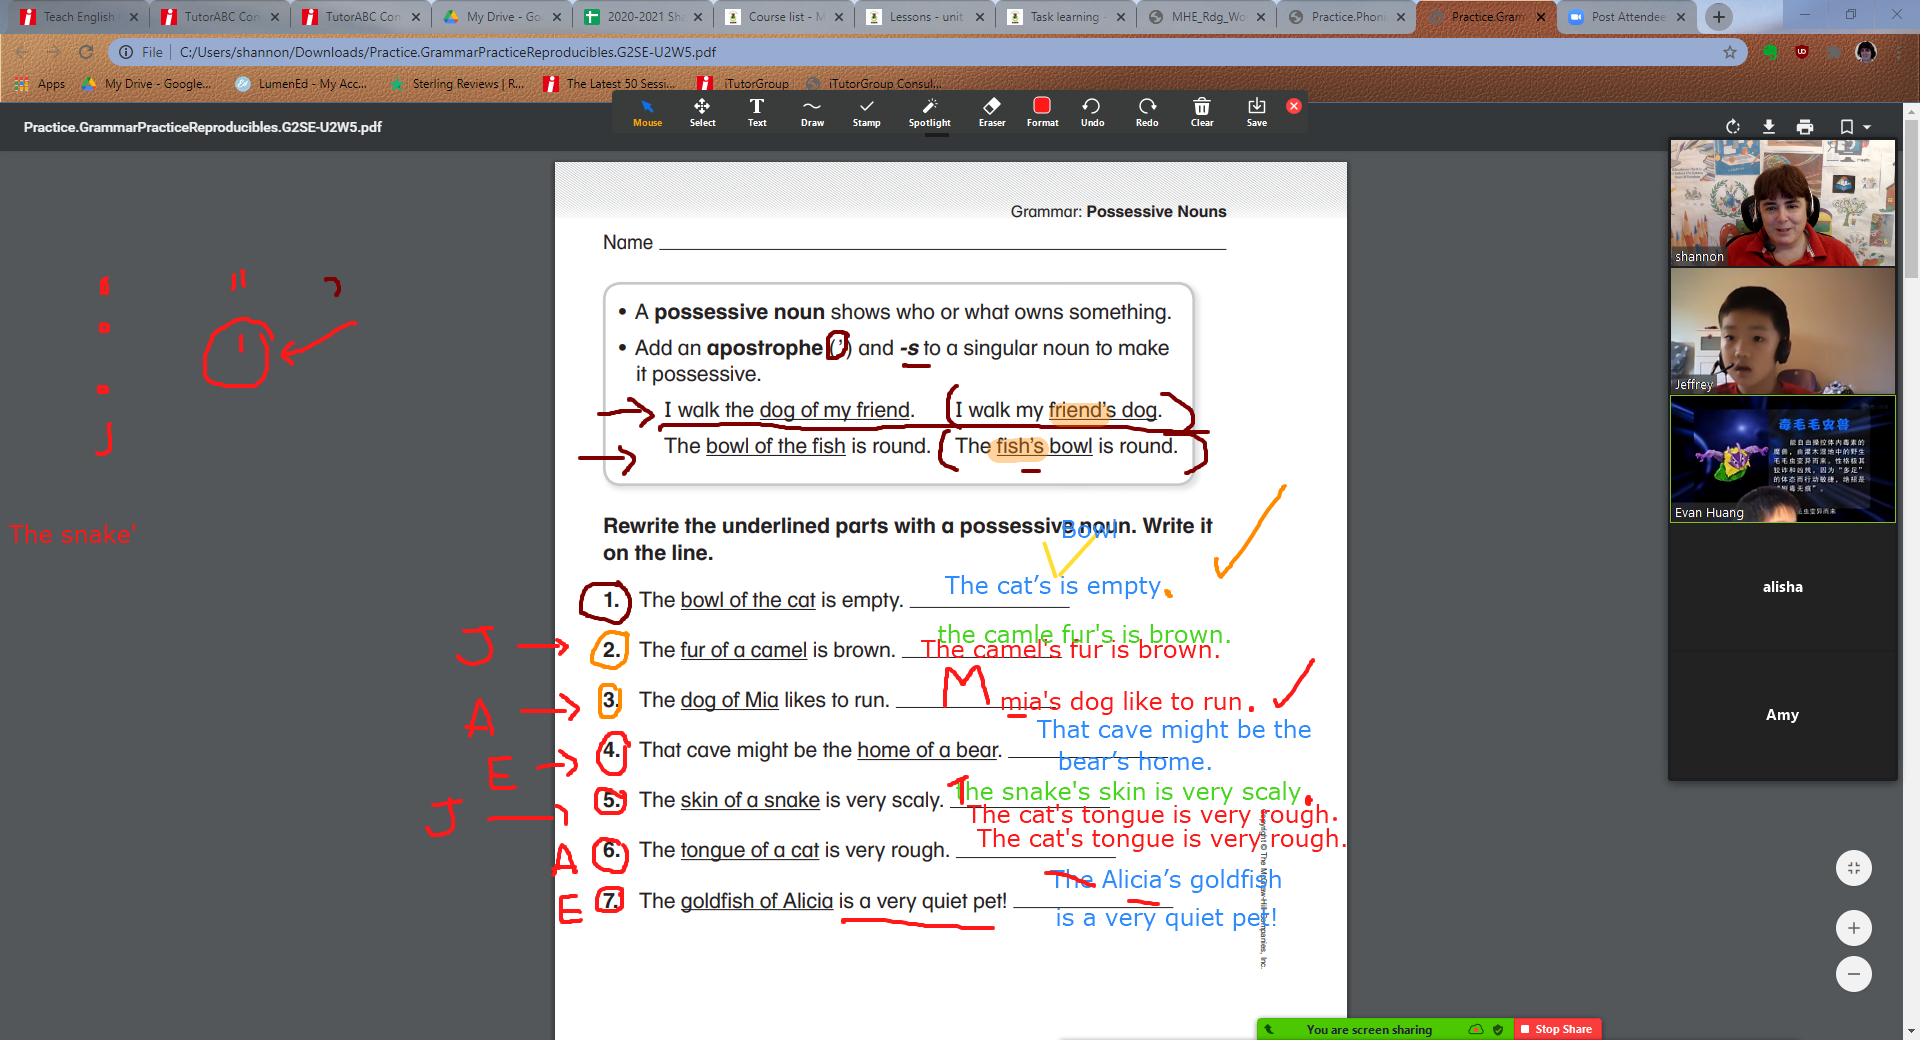Open My Drive - Google bookmark
Screen dimensions: 1920x1040
[147, 84]
